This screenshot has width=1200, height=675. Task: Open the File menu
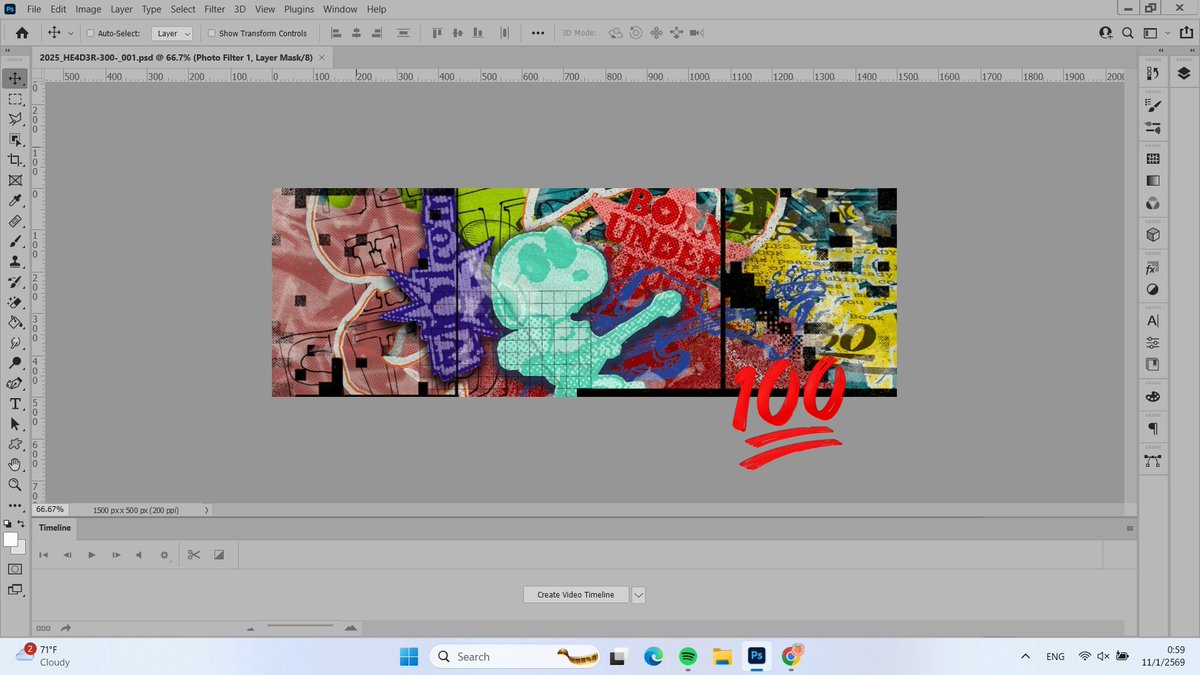[x=33, y=9]
